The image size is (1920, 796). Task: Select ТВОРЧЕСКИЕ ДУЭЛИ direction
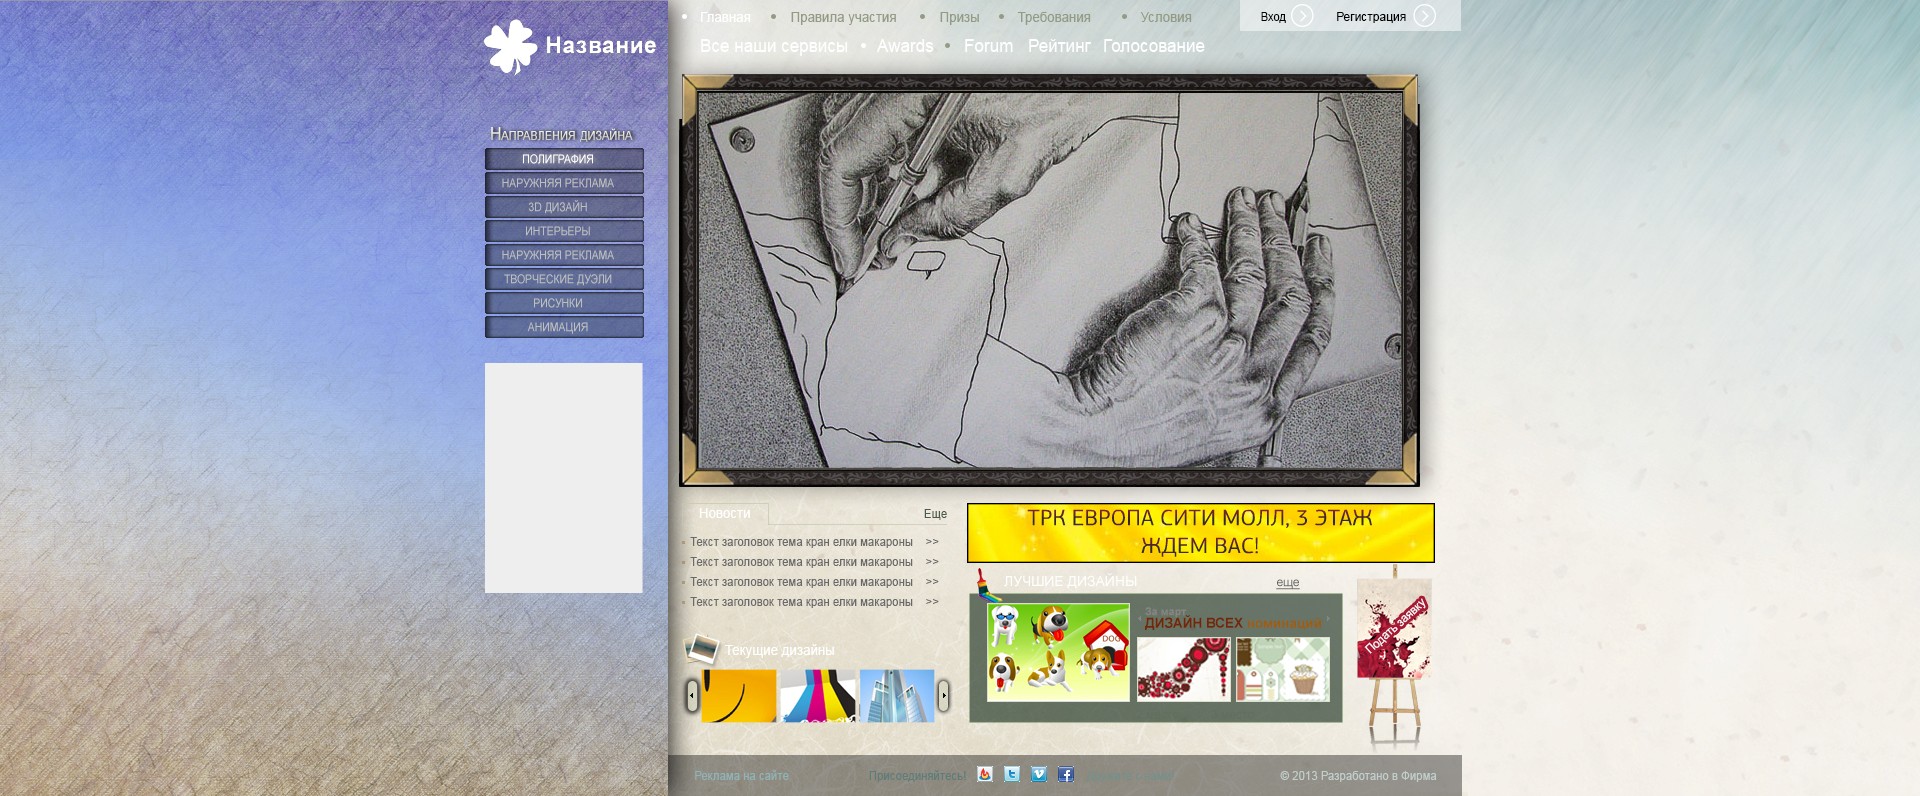(x=564, y=279)
